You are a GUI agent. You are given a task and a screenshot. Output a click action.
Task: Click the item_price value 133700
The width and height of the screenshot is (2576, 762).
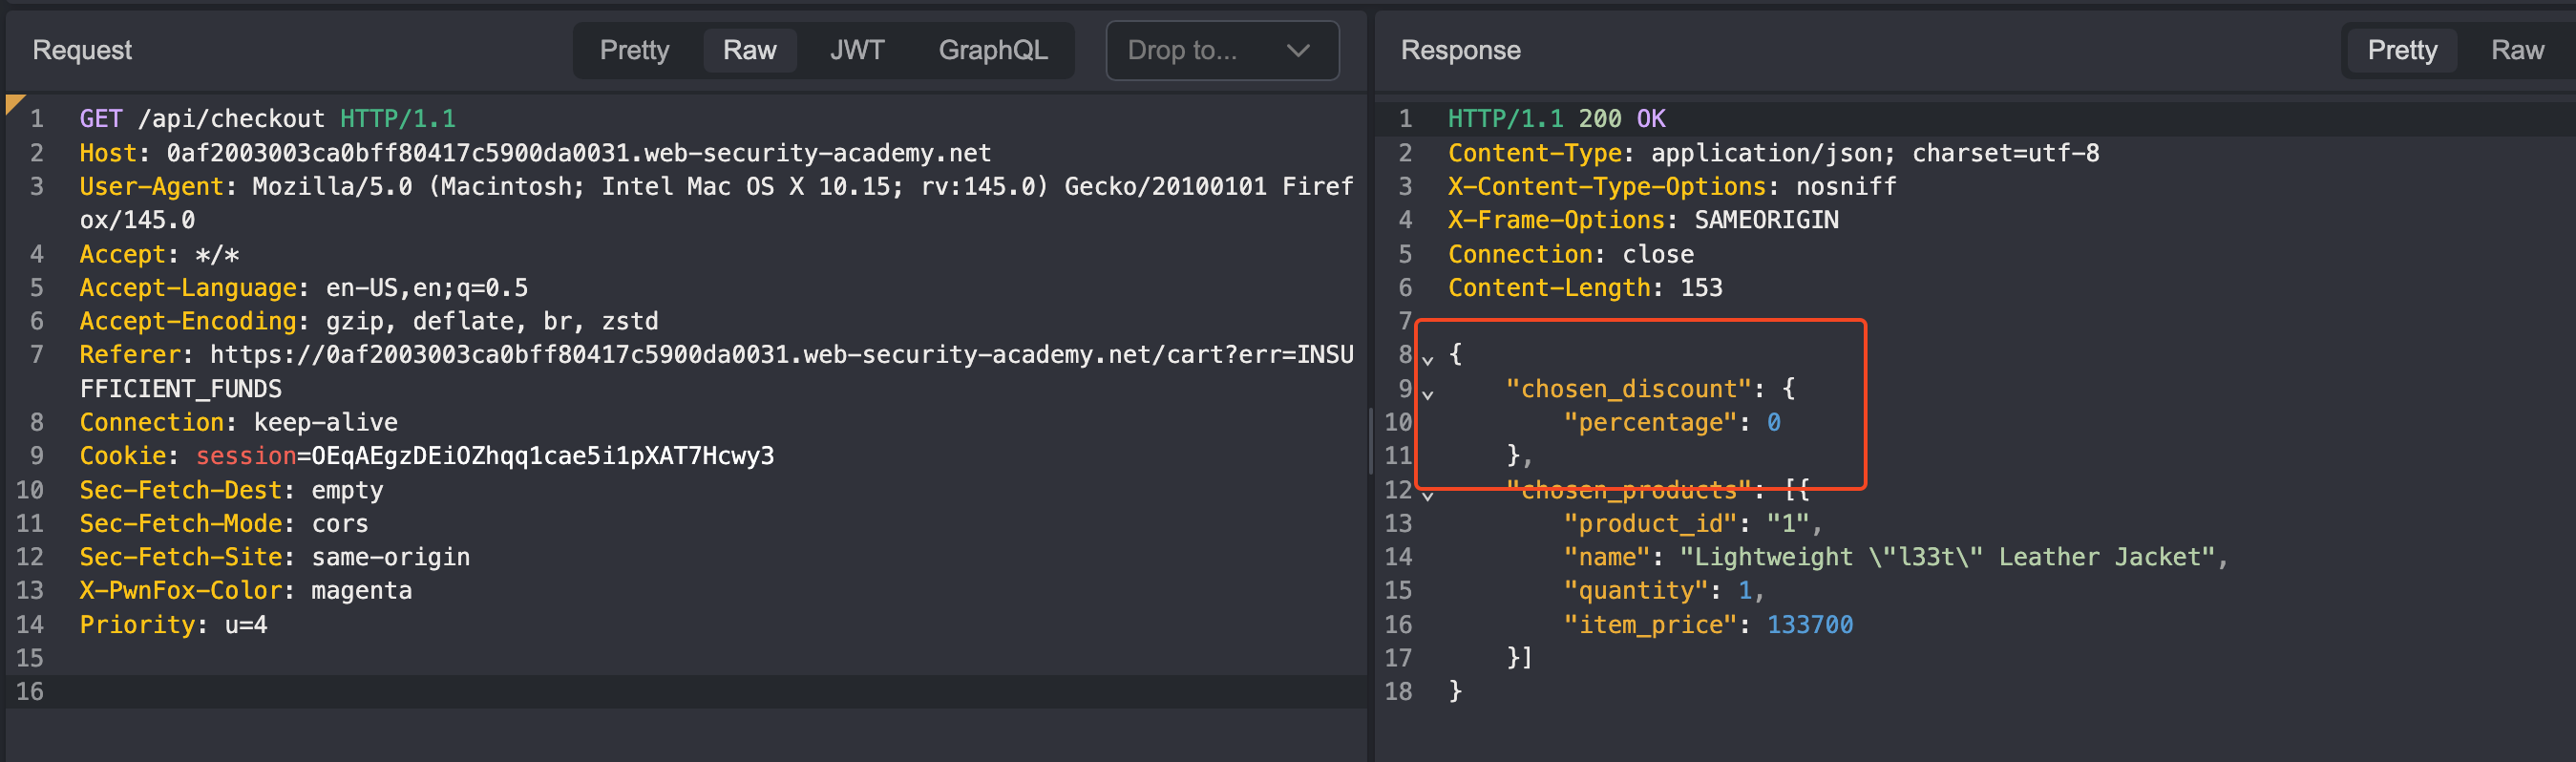tap(1809, 625)
